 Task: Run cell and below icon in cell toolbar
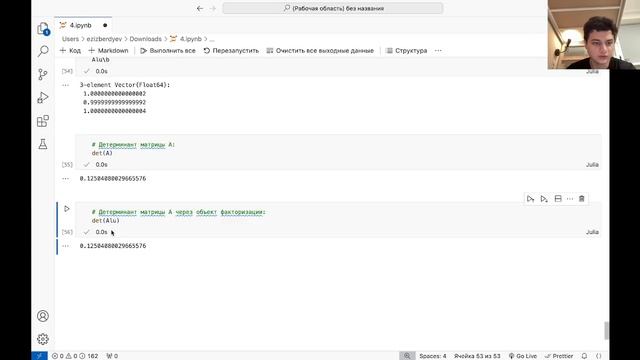click(x=544, y=199)
